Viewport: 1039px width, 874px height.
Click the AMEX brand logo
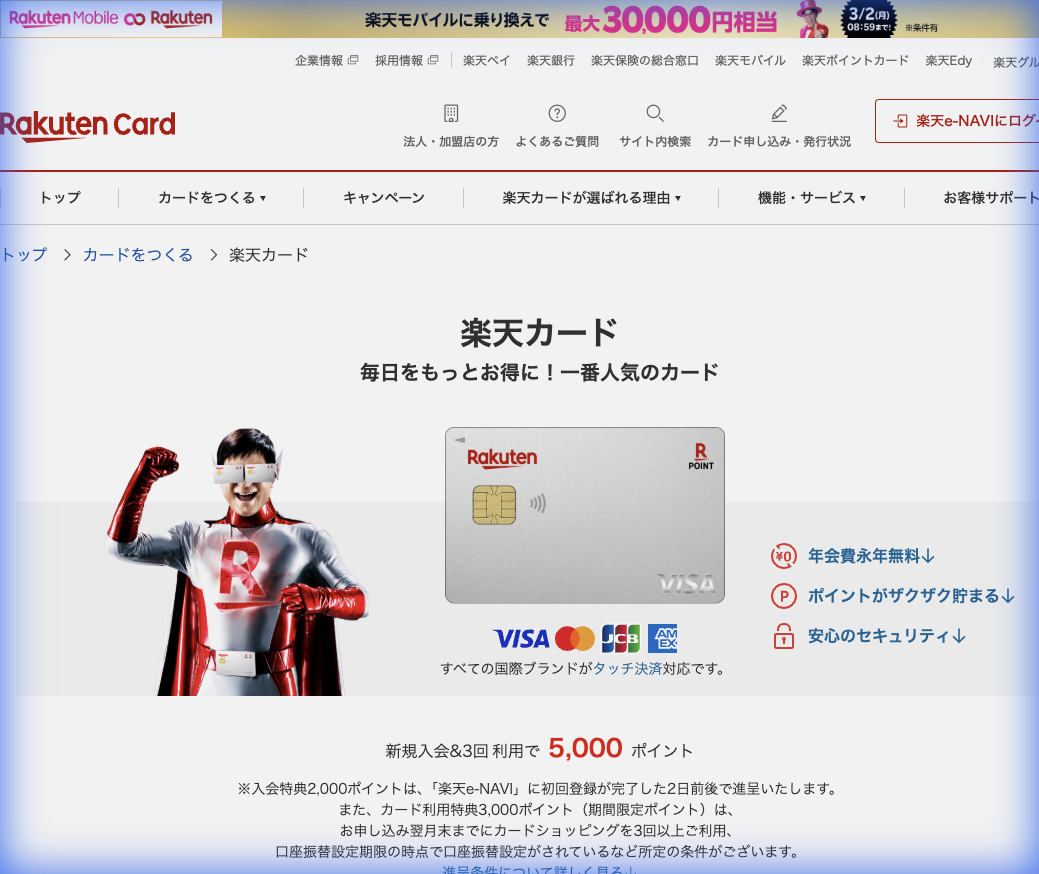coord(662,639)
